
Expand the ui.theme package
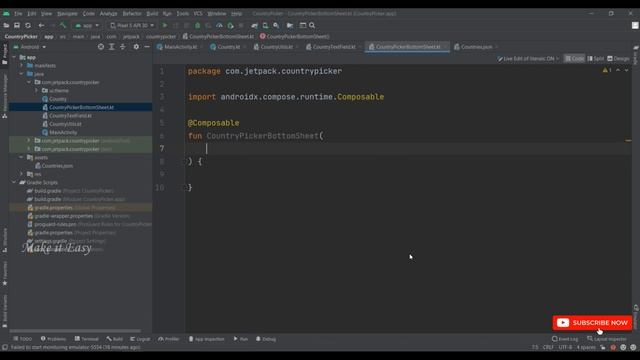[x=37, y=91]
